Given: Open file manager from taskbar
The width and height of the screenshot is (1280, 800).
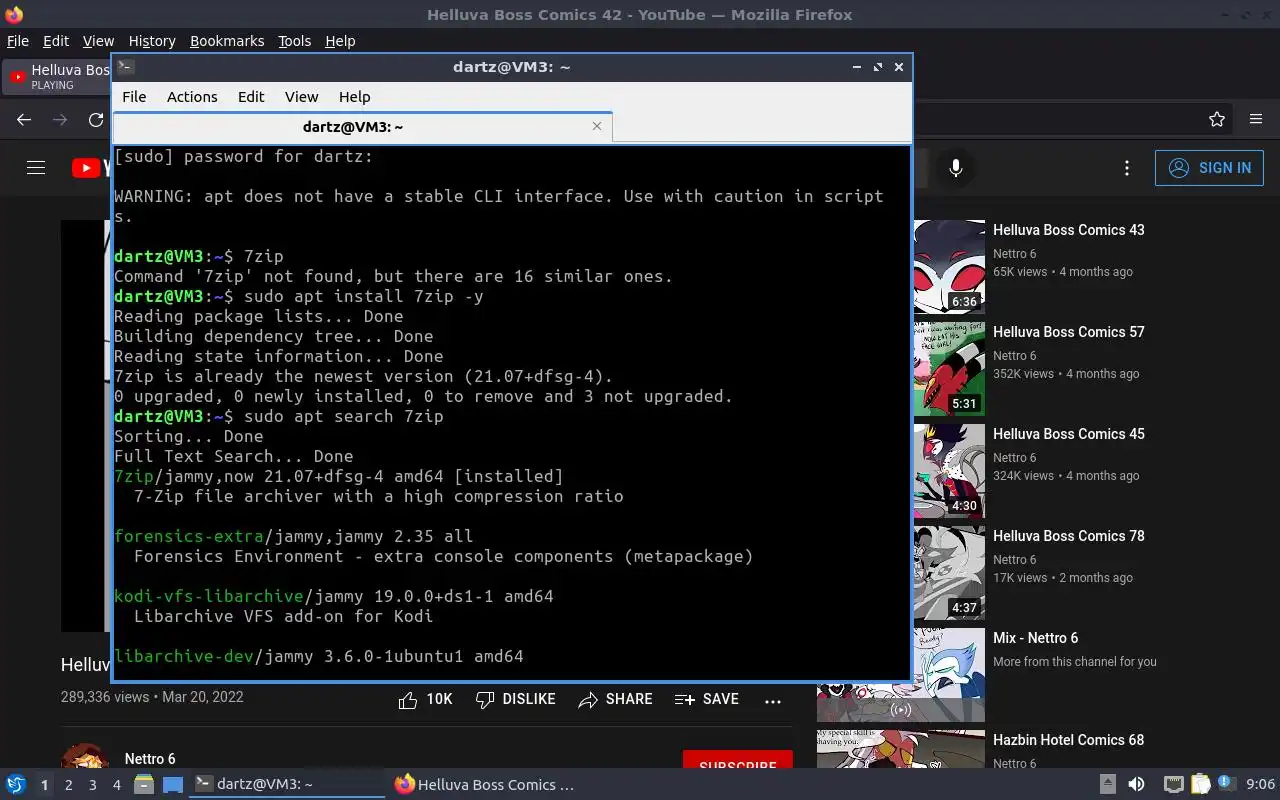Looking at the screenshot, I should [144, 785].
